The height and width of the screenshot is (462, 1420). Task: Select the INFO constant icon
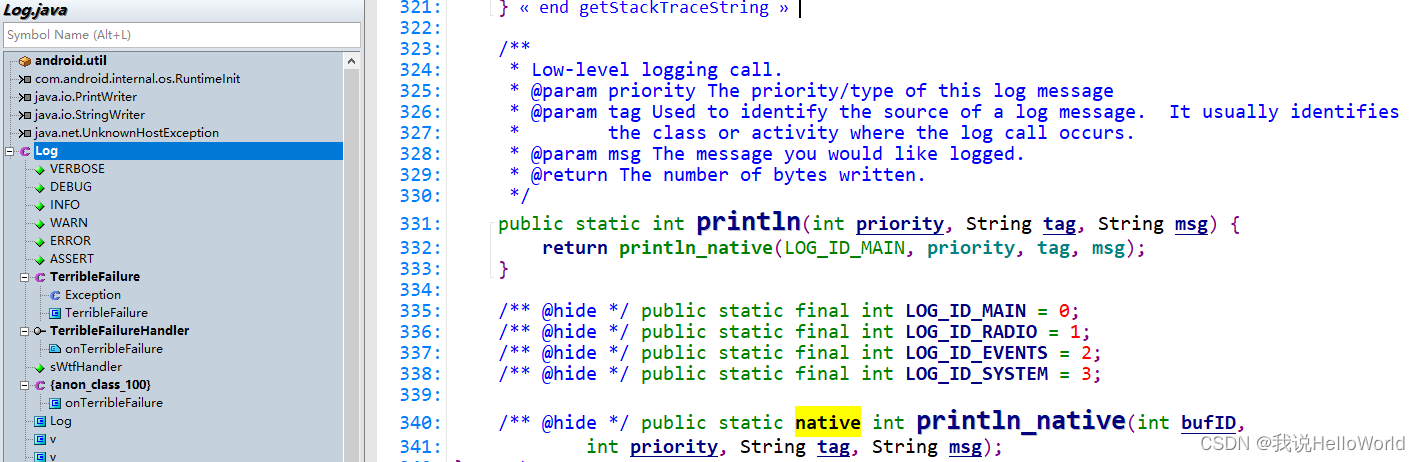coord(40,205)
